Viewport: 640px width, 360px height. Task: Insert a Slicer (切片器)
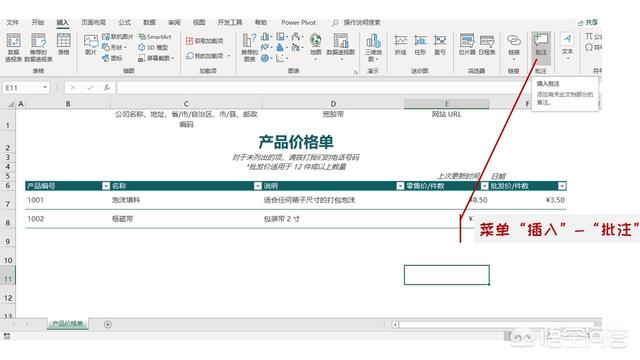(x=467, y=45)
